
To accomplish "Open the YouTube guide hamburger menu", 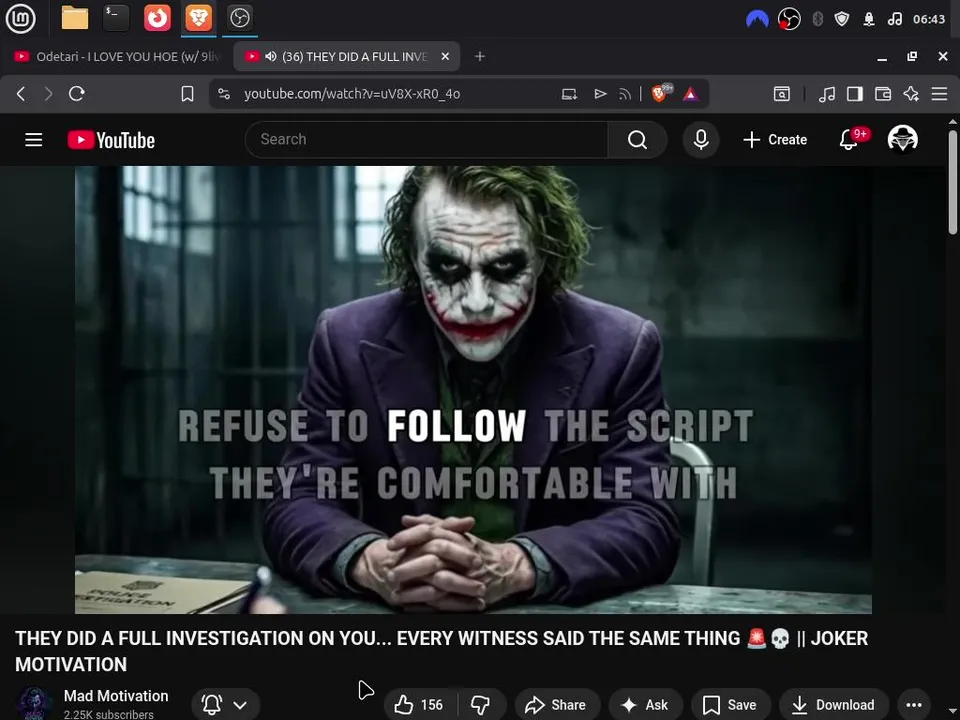I will (x=34, y=140).
